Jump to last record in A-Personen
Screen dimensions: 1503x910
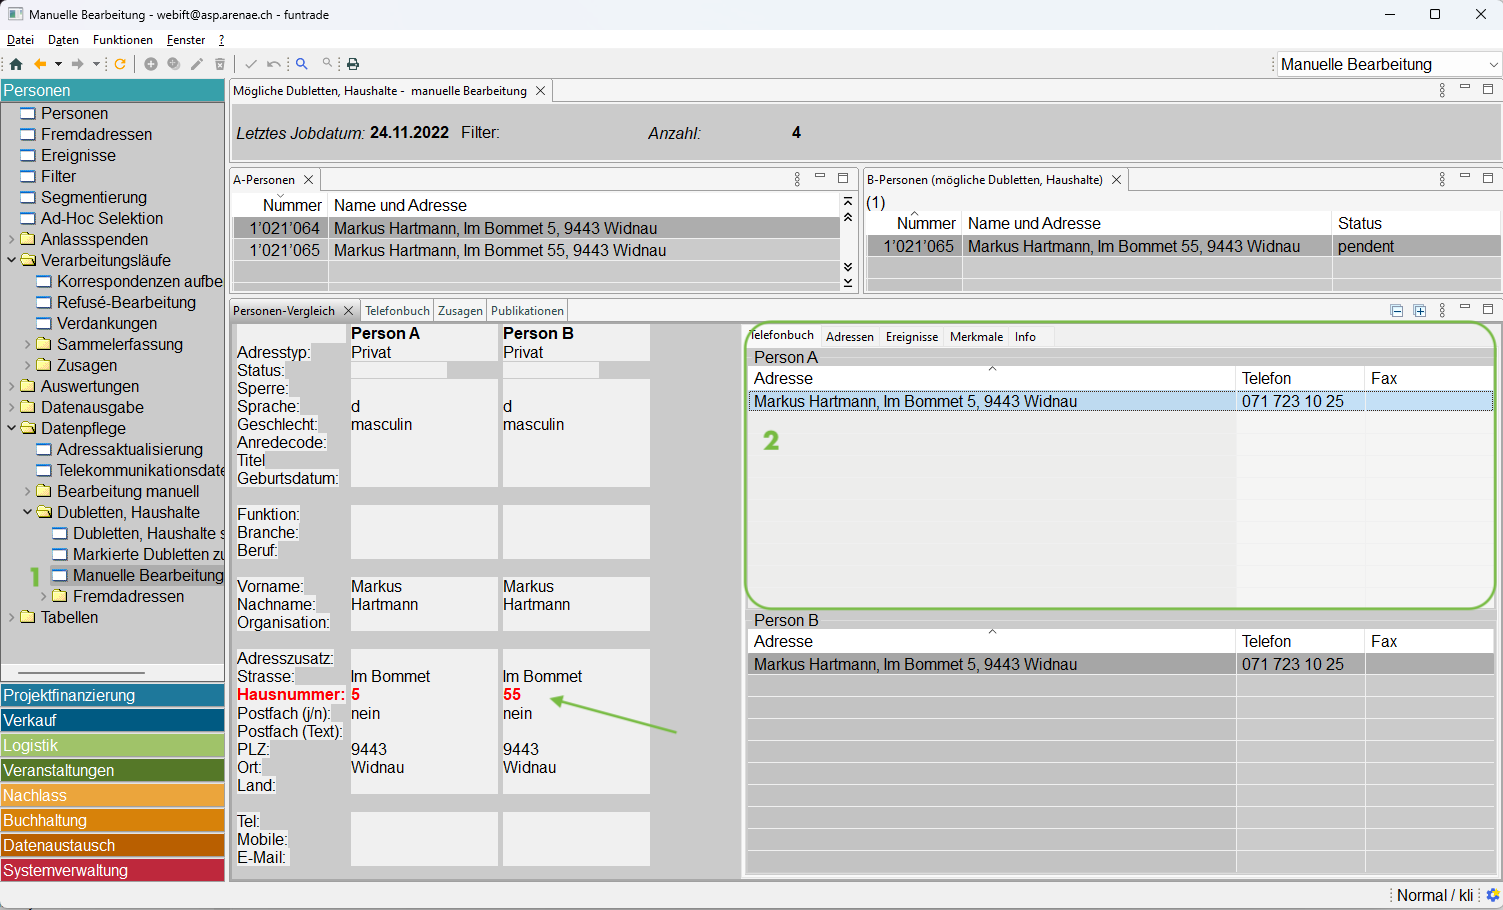pyautogui.click(x=848, y=283)
